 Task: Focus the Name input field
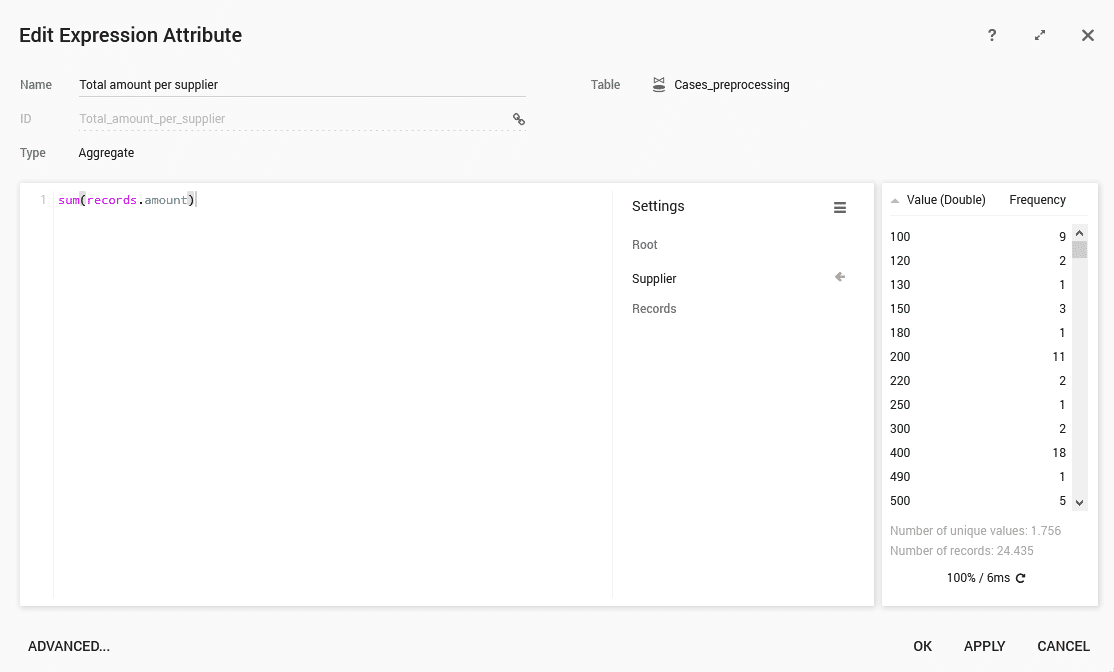click(x=301, y=85)
